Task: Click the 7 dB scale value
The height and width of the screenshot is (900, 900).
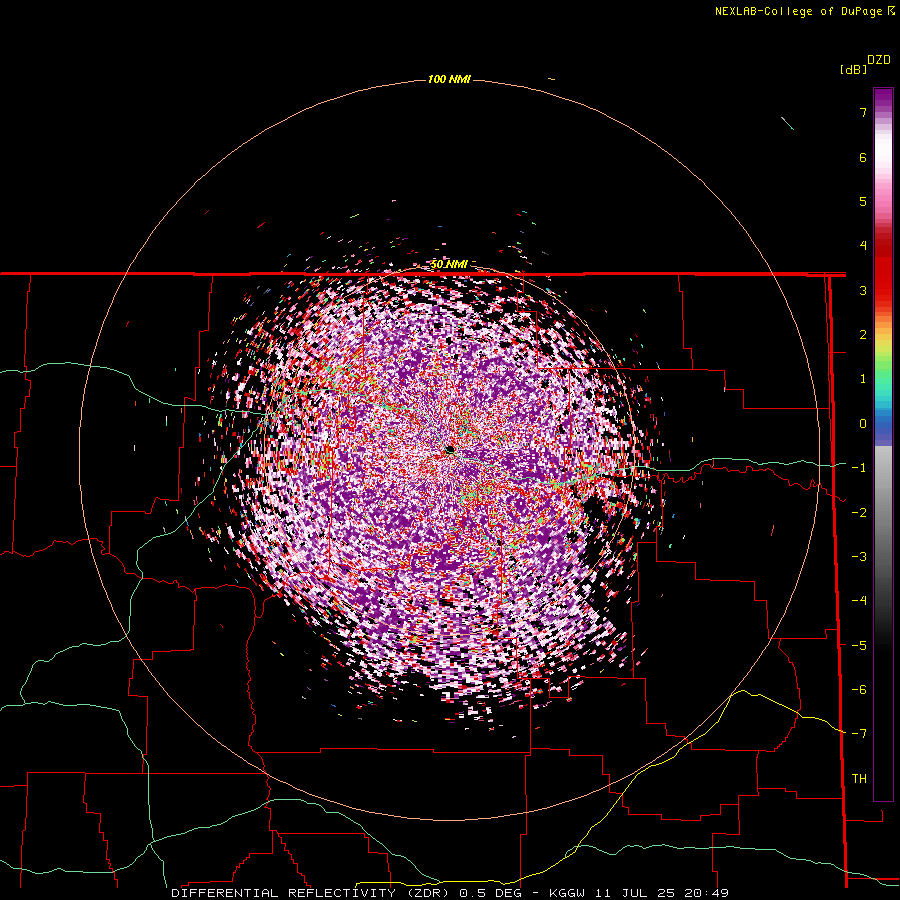Action: (863, 112)
